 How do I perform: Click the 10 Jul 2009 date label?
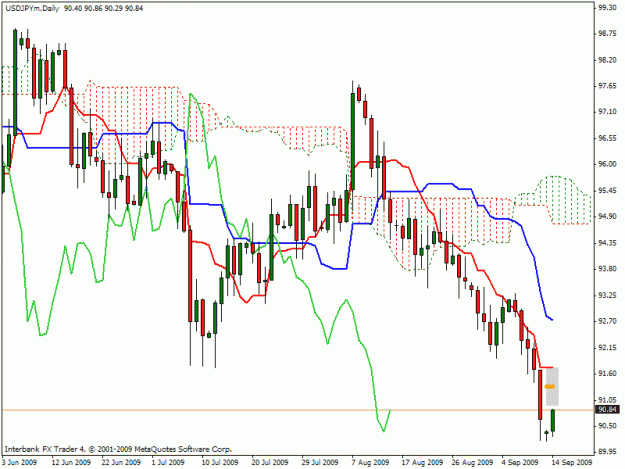pyautogui.click(x=220, y=462)
